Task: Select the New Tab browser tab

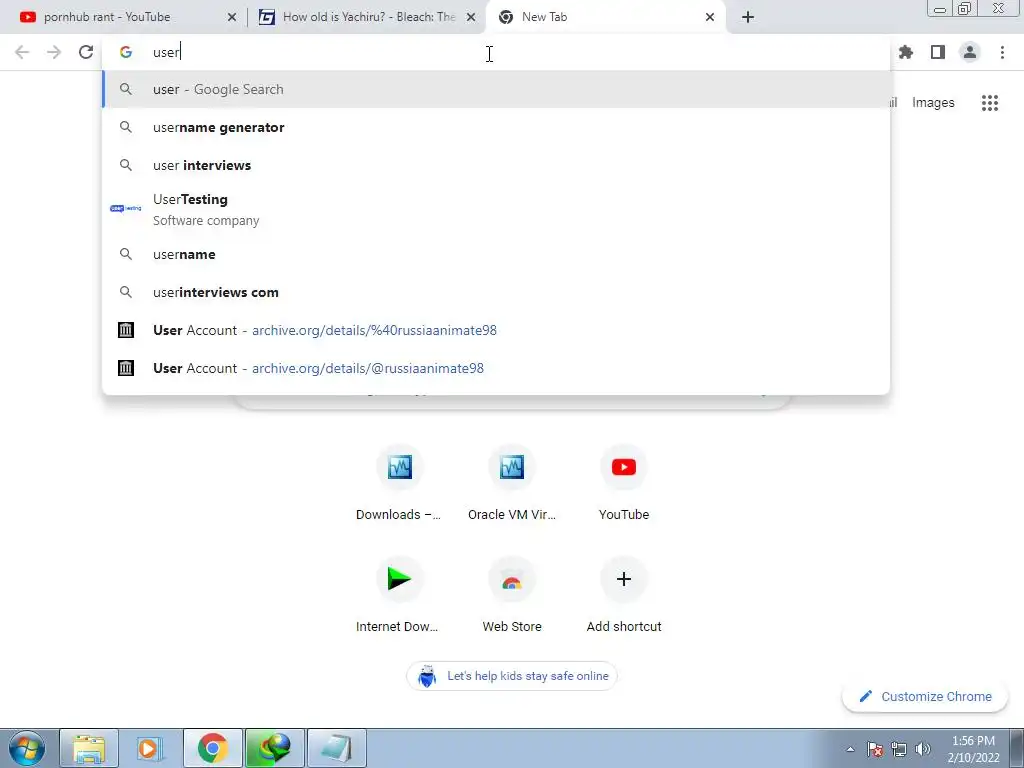Action: 605,17
